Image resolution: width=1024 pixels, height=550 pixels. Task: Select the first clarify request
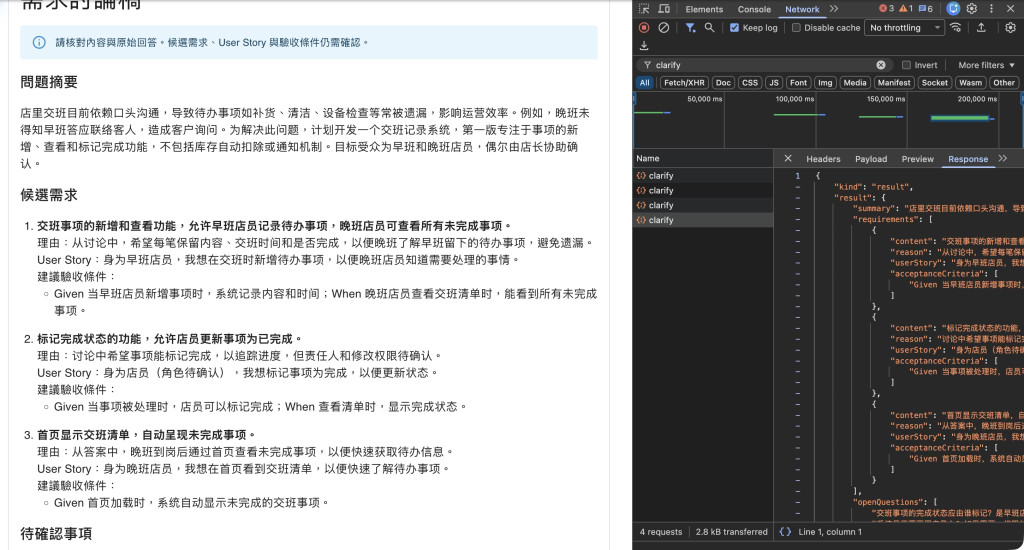coord(703,176)
